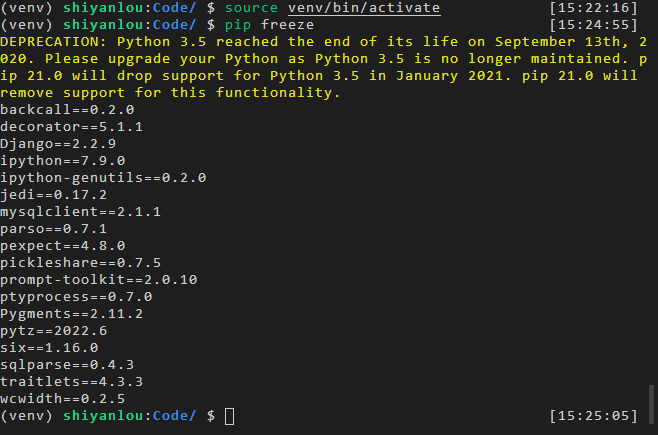Click the Pygments==2.11.2 package line
This screenshot has height=435, width=658.
tap(72, 313)
